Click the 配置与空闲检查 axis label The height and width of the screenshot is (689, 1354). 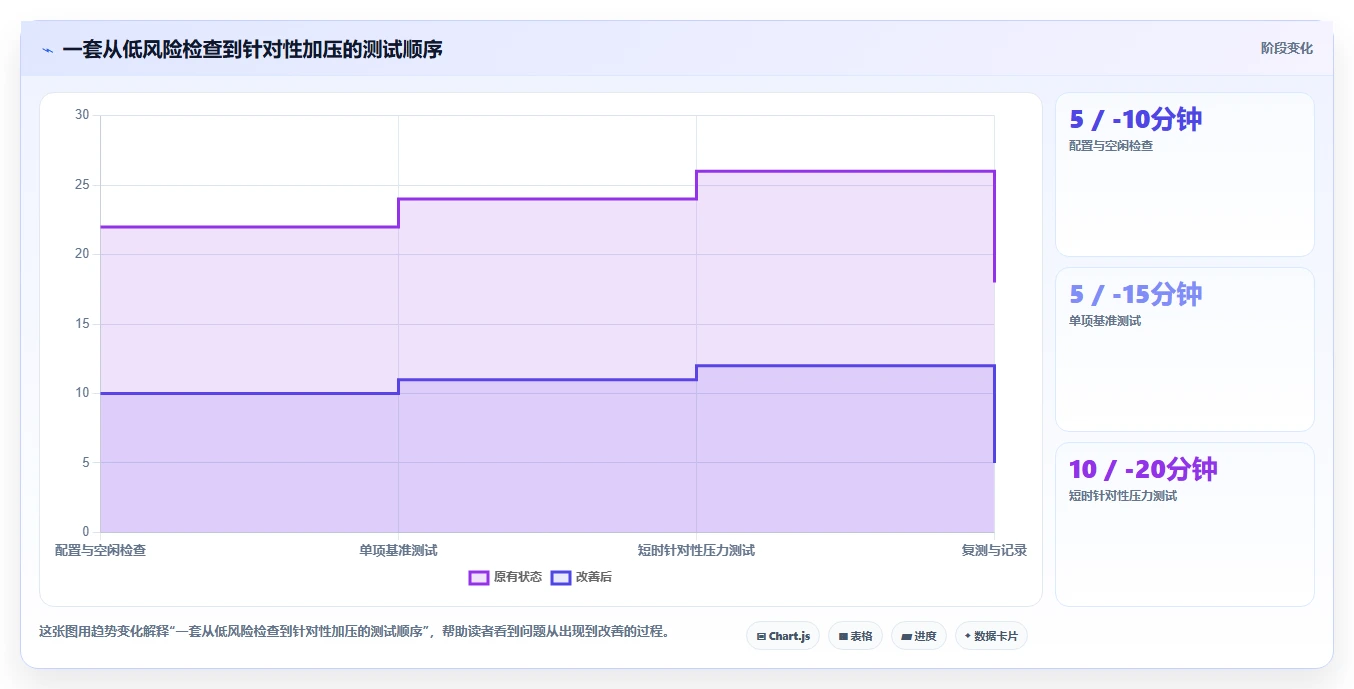coord(100,551)
